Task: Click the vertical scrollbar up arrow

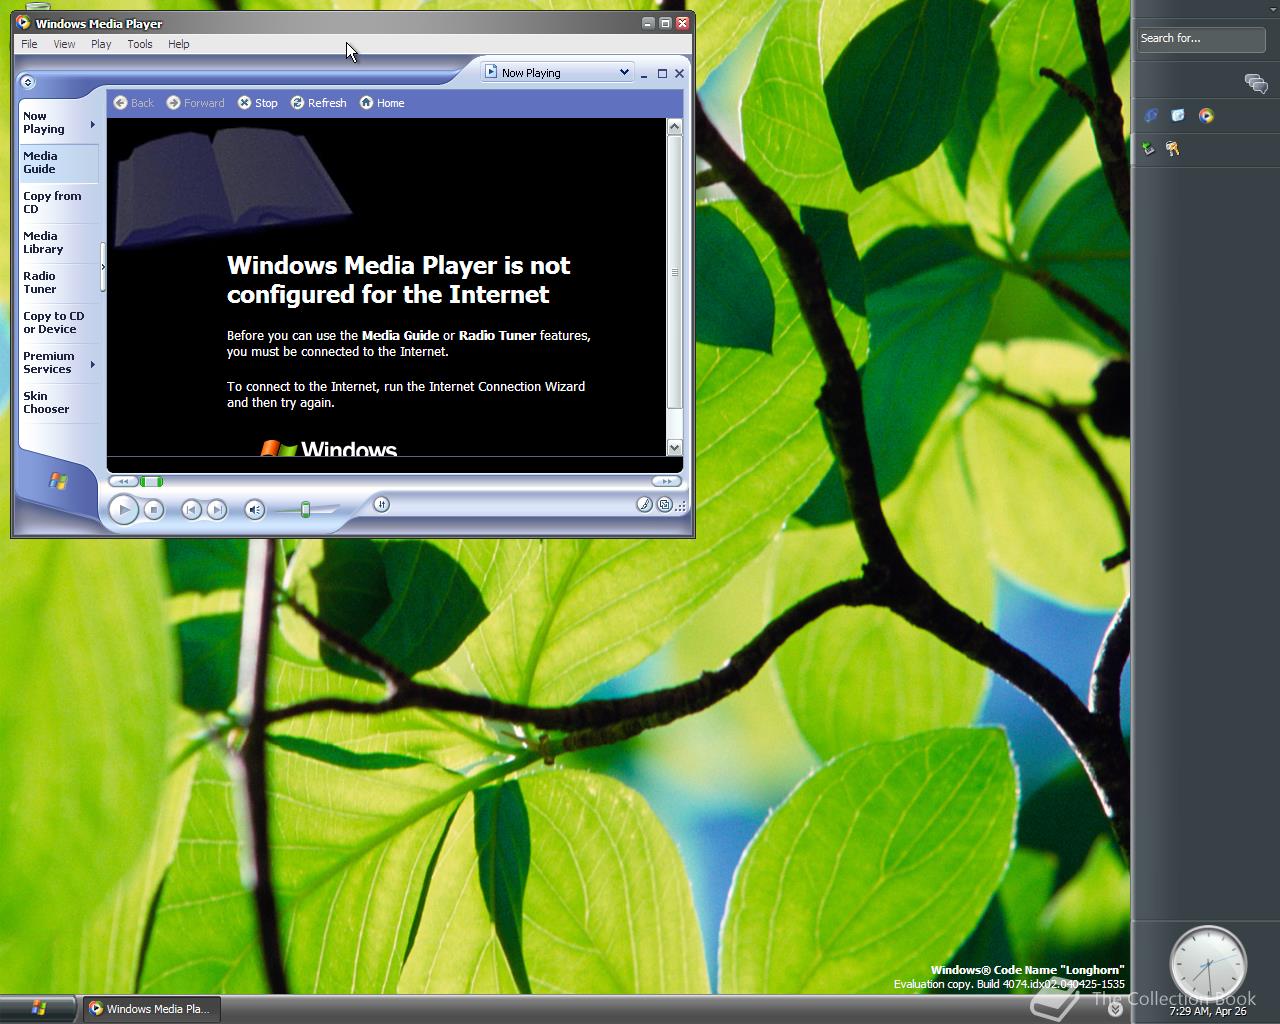Action: [x=674, y=126]
